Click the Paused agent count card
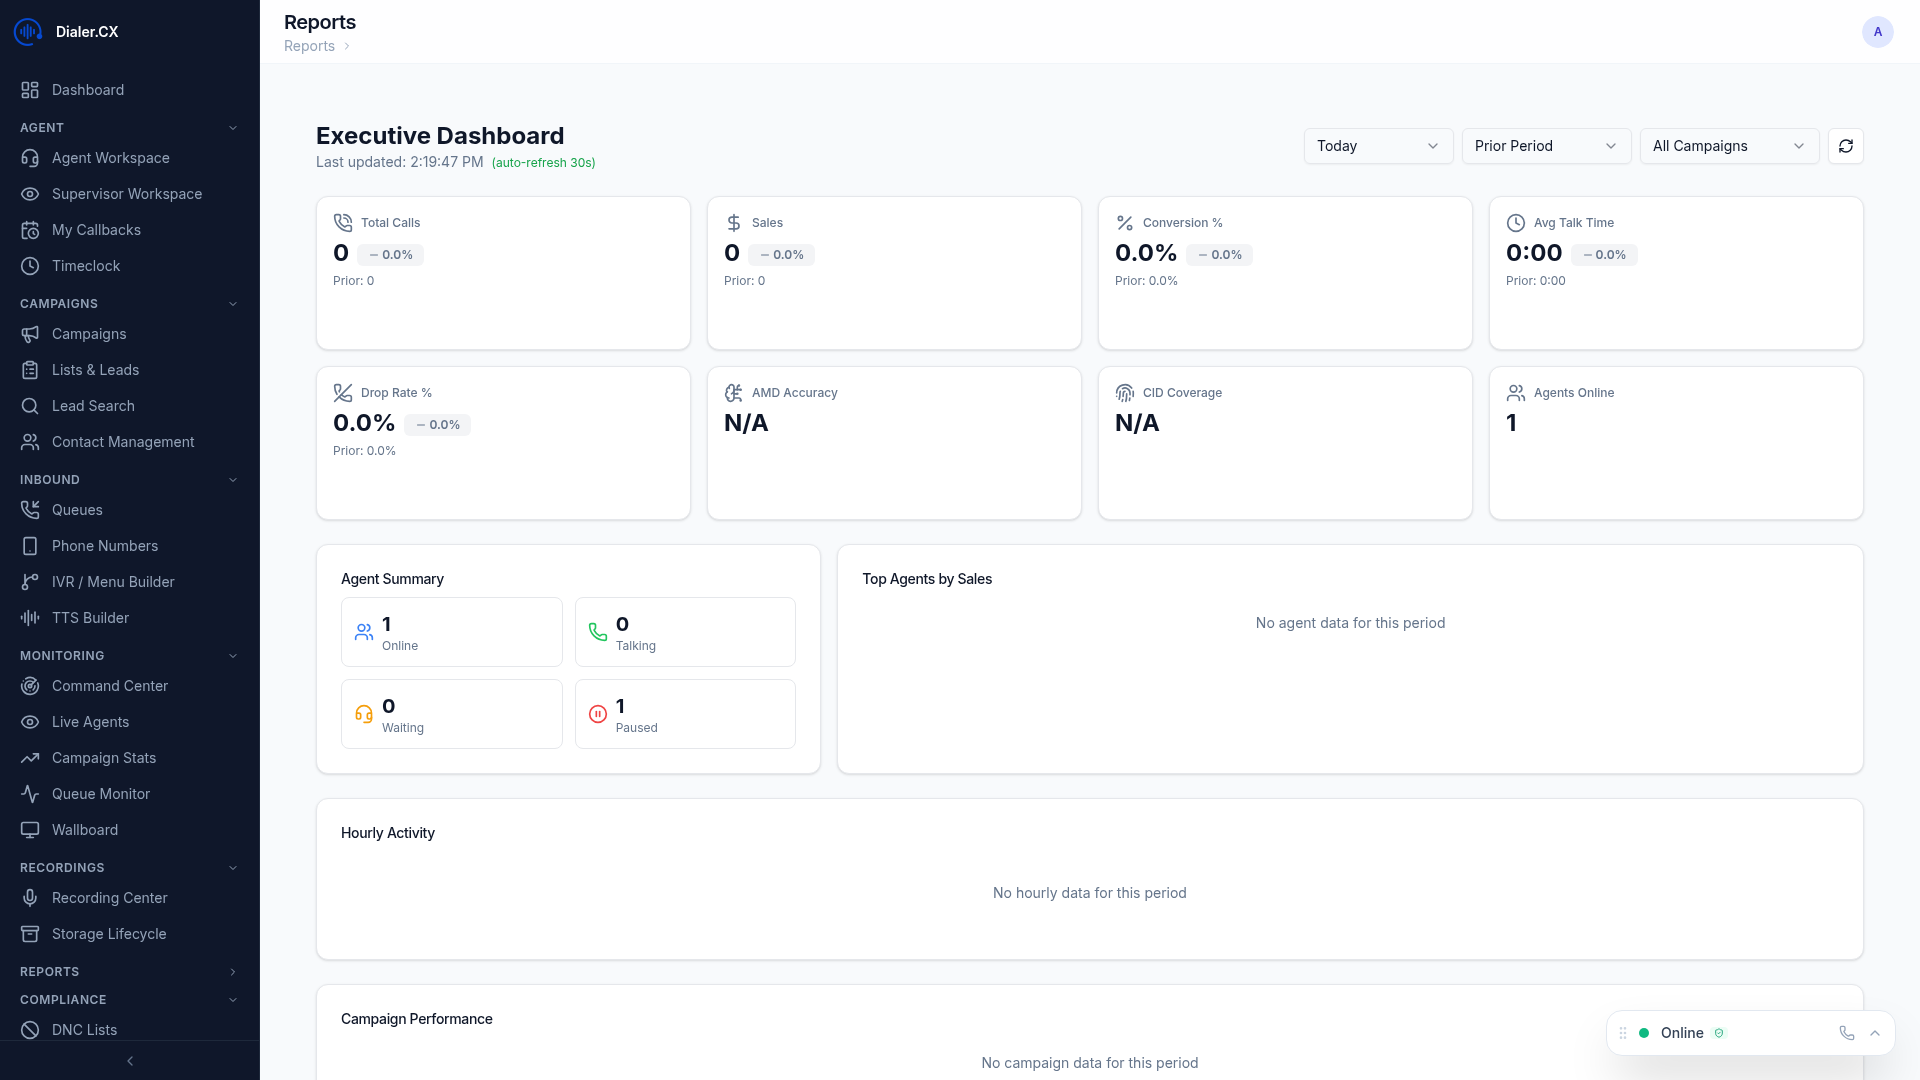Viewport: 1920px width, 1080px height. click(684, 713)
